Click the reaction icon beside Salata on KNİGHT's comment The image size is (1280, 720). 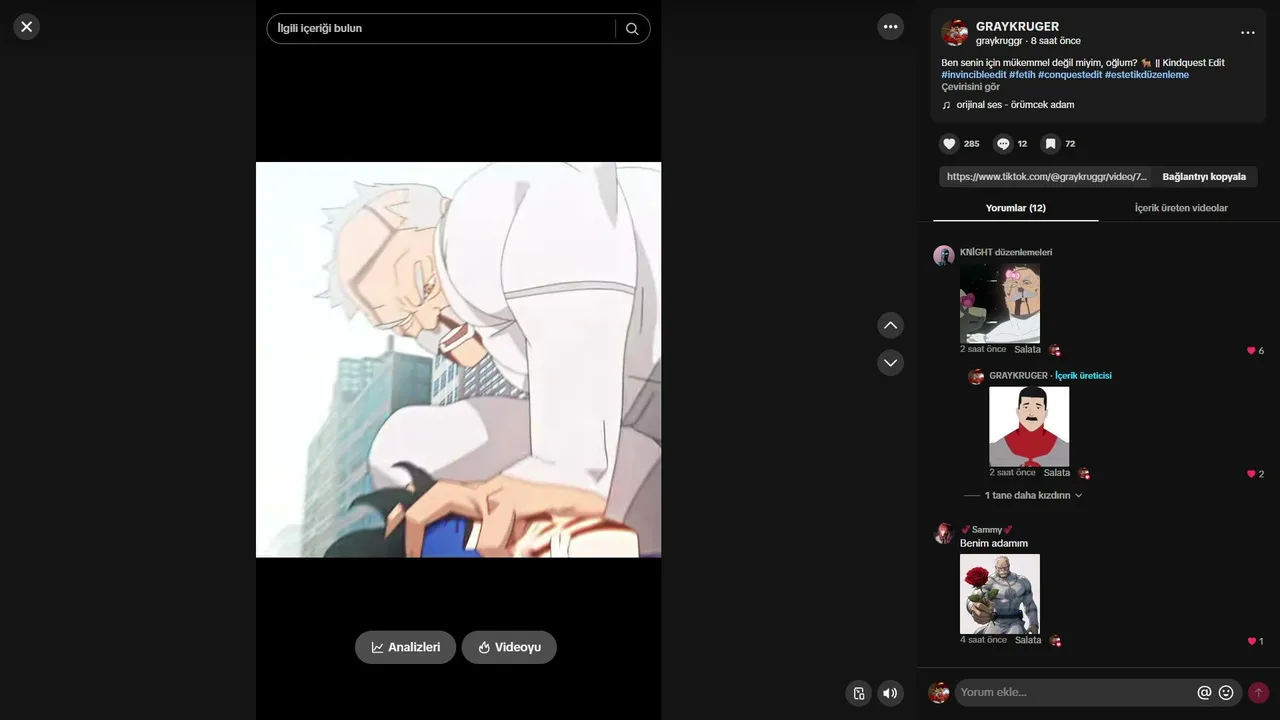coord(1055,350)
